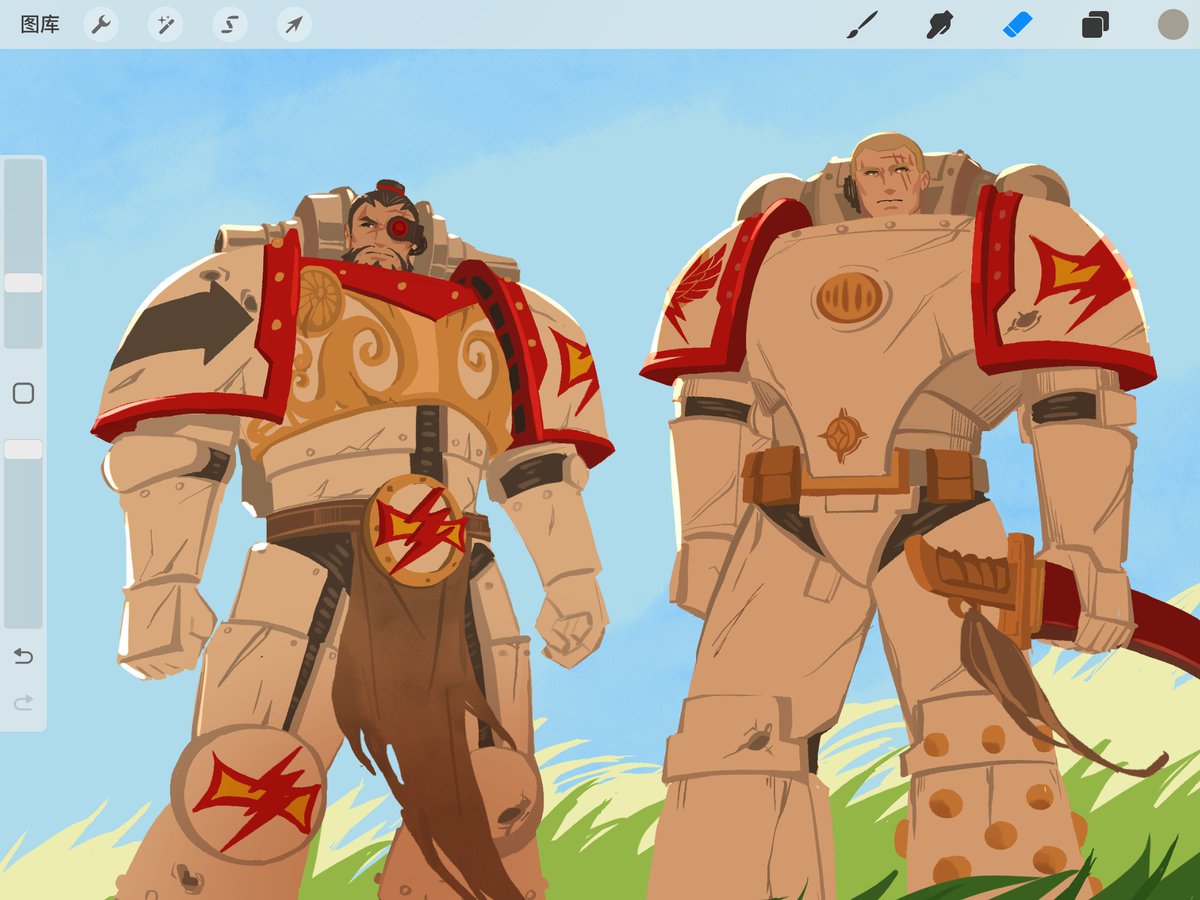Screen dimensions: 1200x900
Task: Switch to the Smudge tool
Action: click(x=941, y=25)
